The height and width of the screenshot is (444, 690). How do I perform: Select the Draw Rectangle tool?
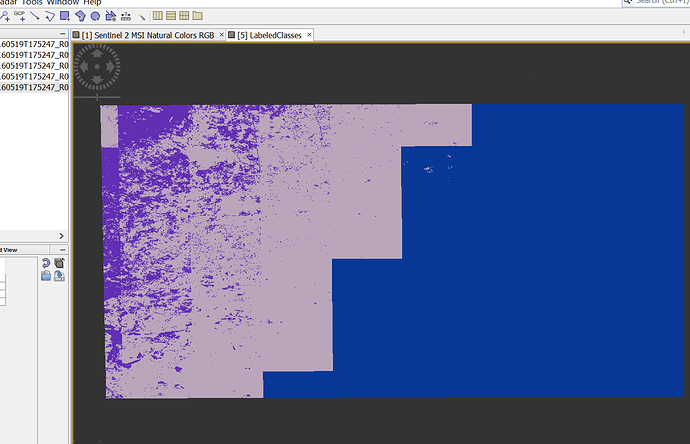click(65, 16)
